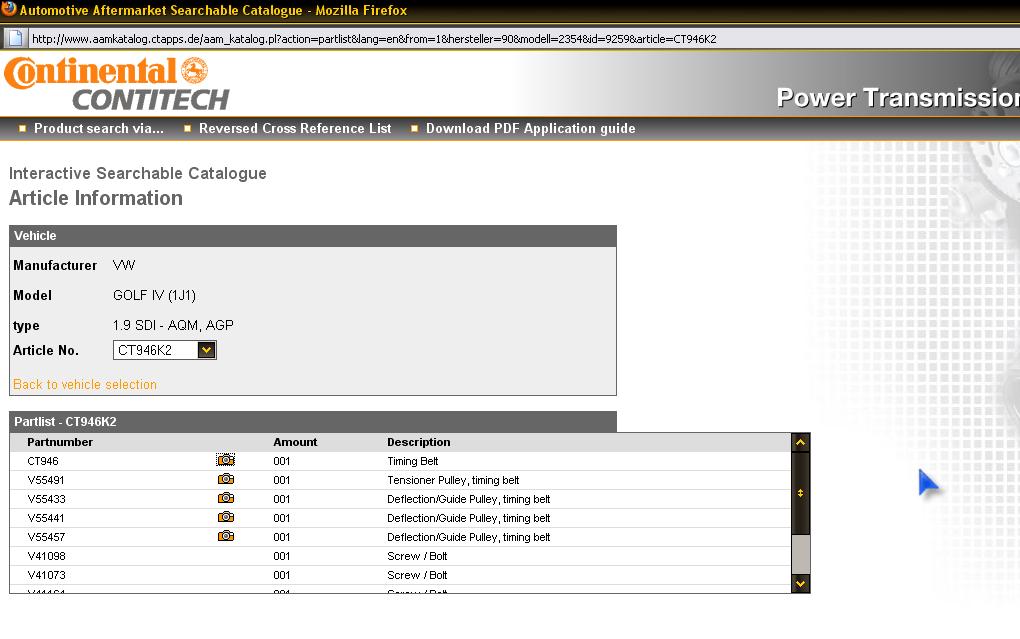Go back to vehicle selection

pos(85,385)
